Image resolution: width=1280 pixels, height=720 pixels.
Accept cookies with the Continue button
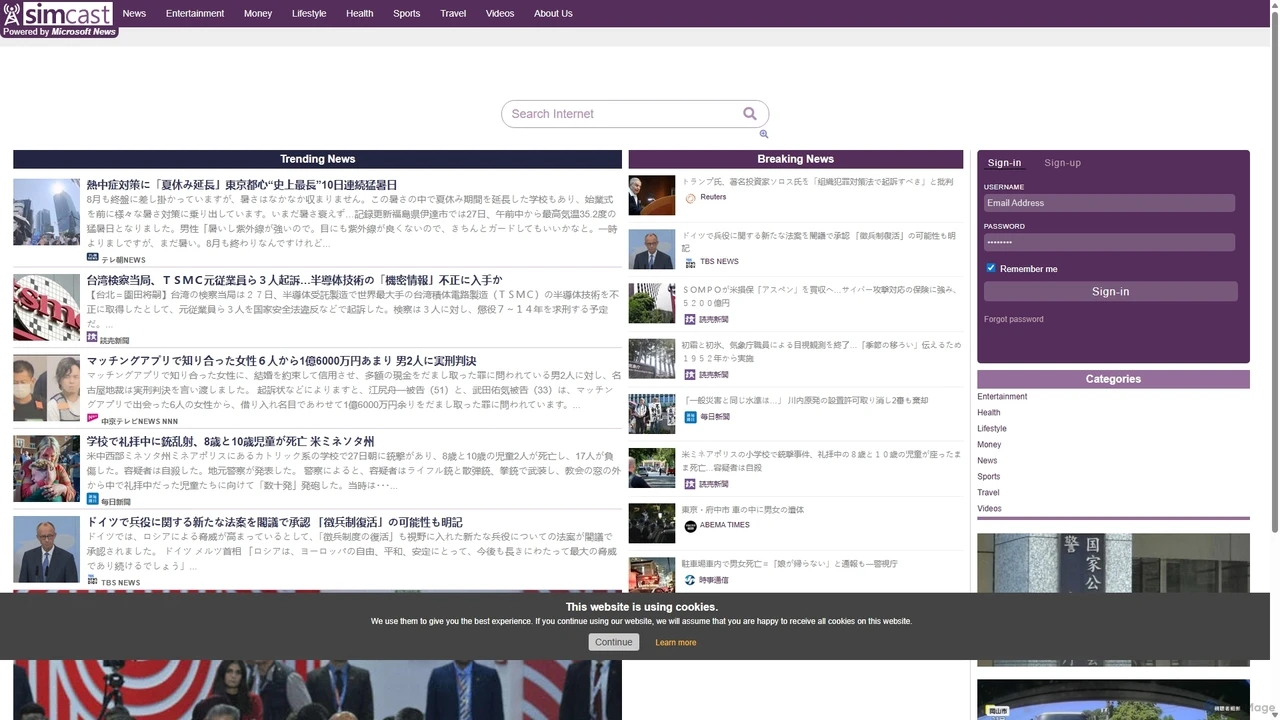[x=613, y=642]
